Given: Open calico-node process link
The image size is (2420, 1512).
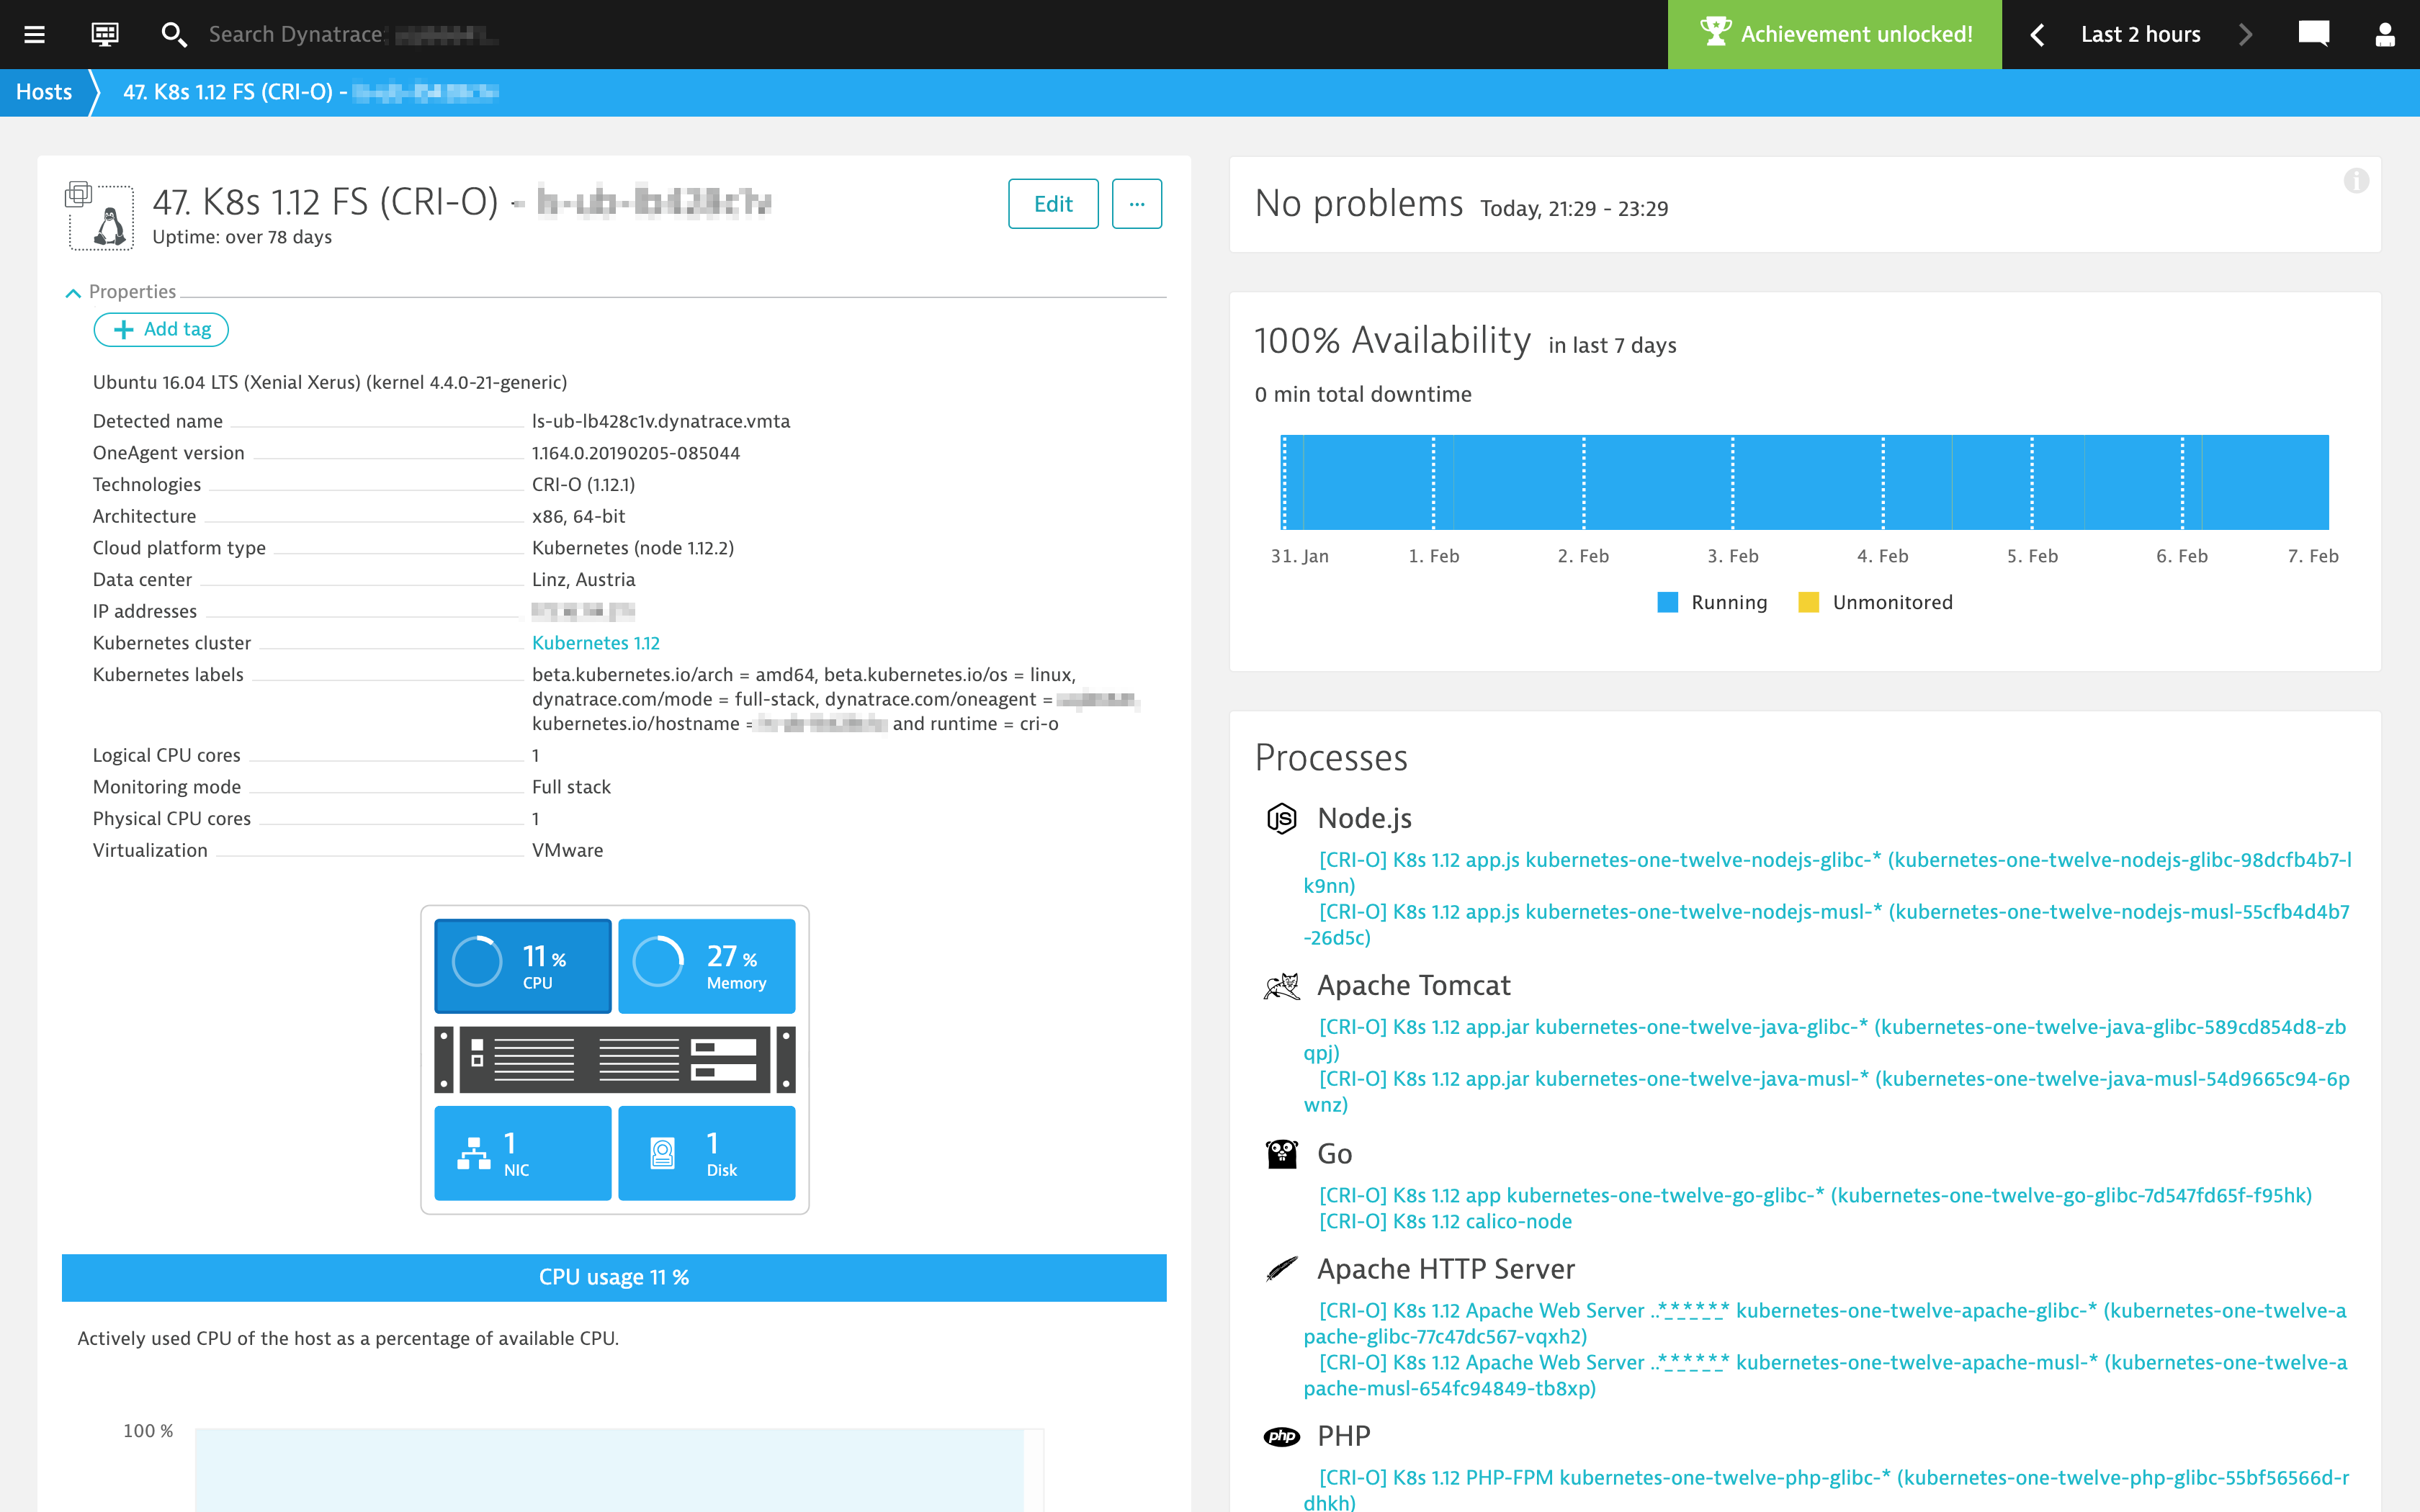Looking at the screenshot, I should (x=1445, y=1221).
